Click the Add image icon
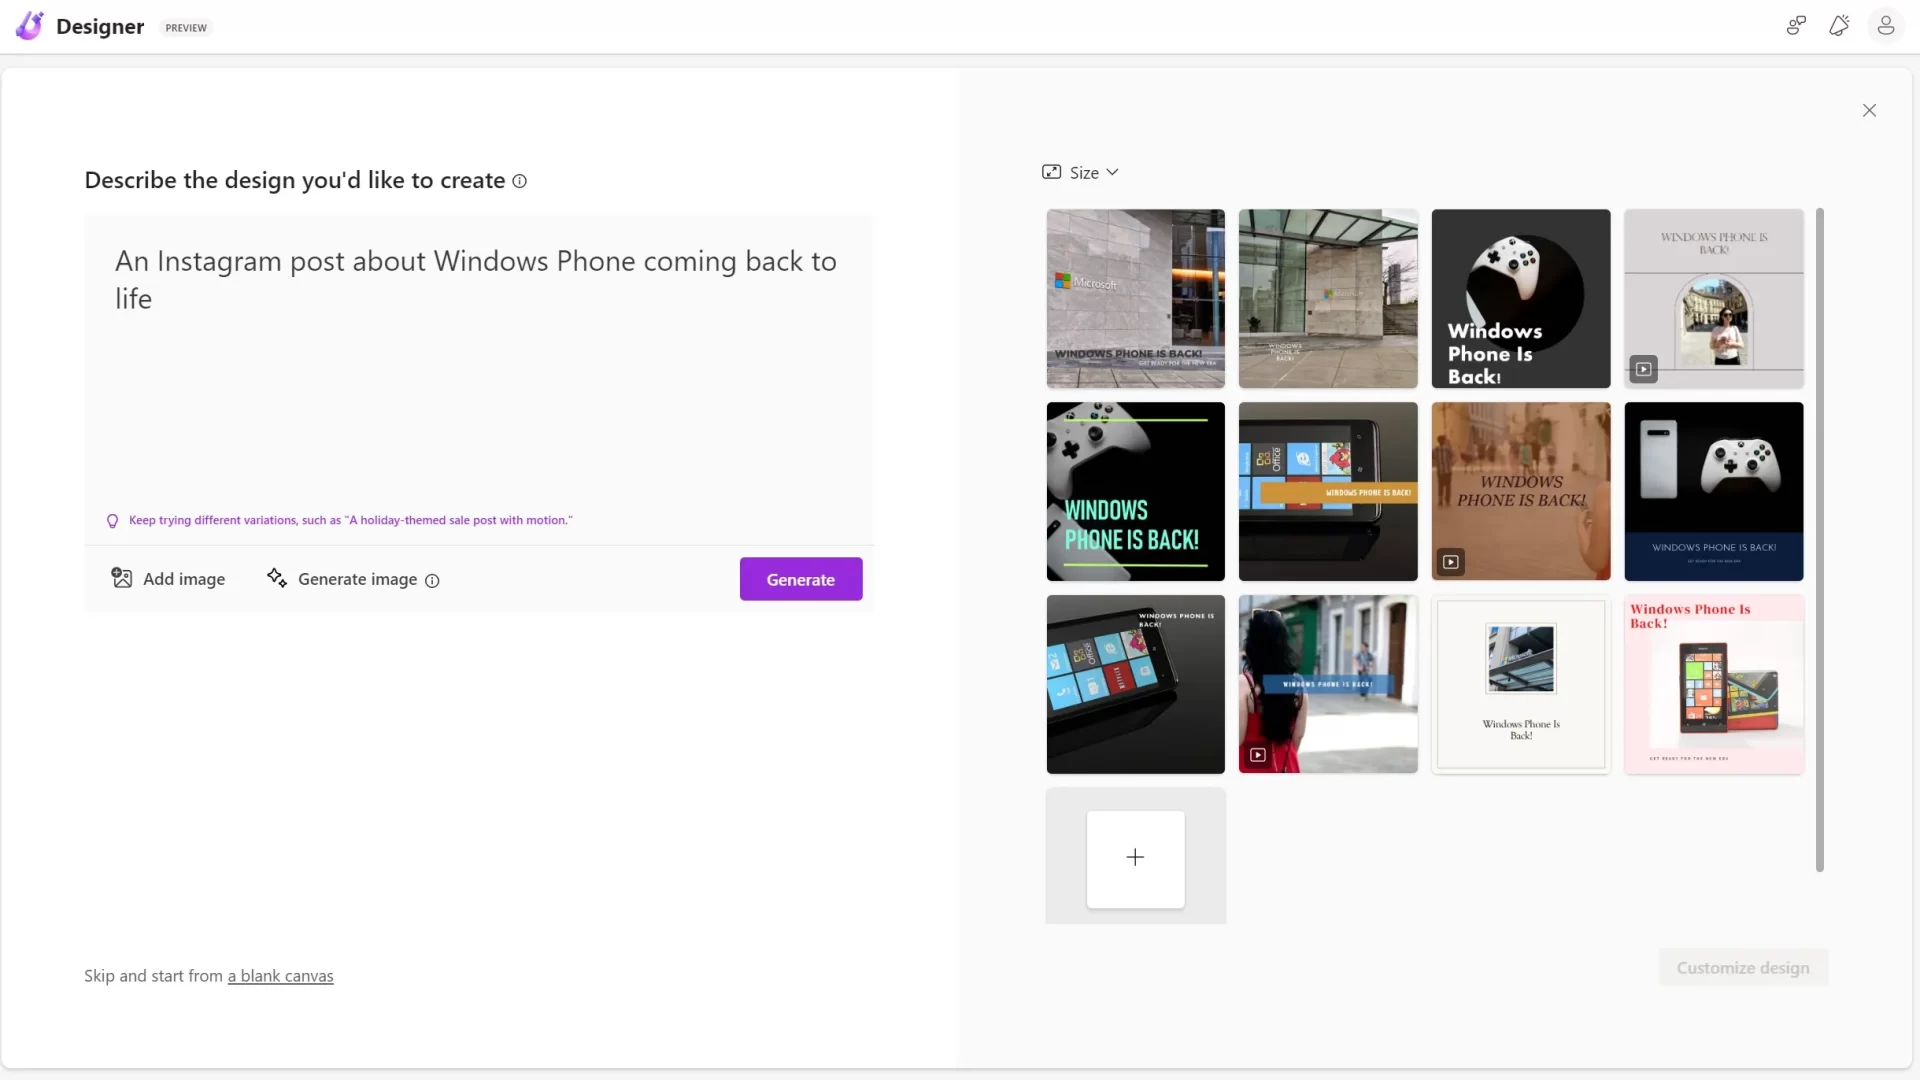Screen dimensions: 1920x1080 click(122, 578)
